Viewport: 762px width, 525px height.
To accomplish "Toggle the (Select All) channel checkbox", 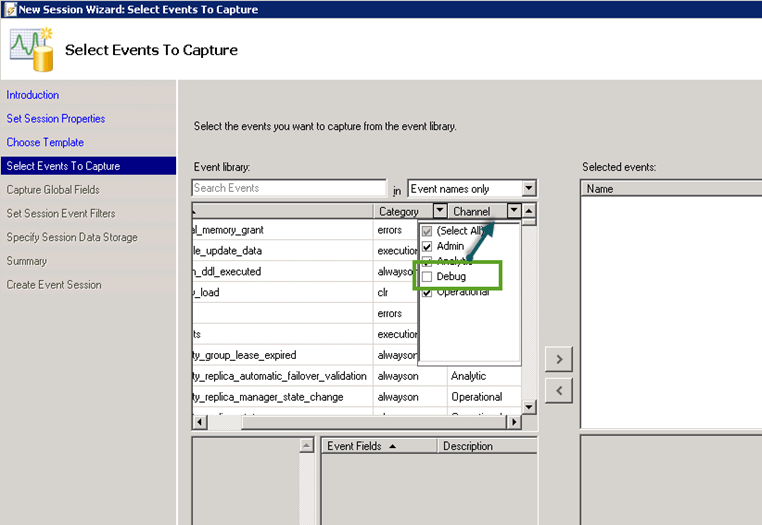I will click(428, 231).
